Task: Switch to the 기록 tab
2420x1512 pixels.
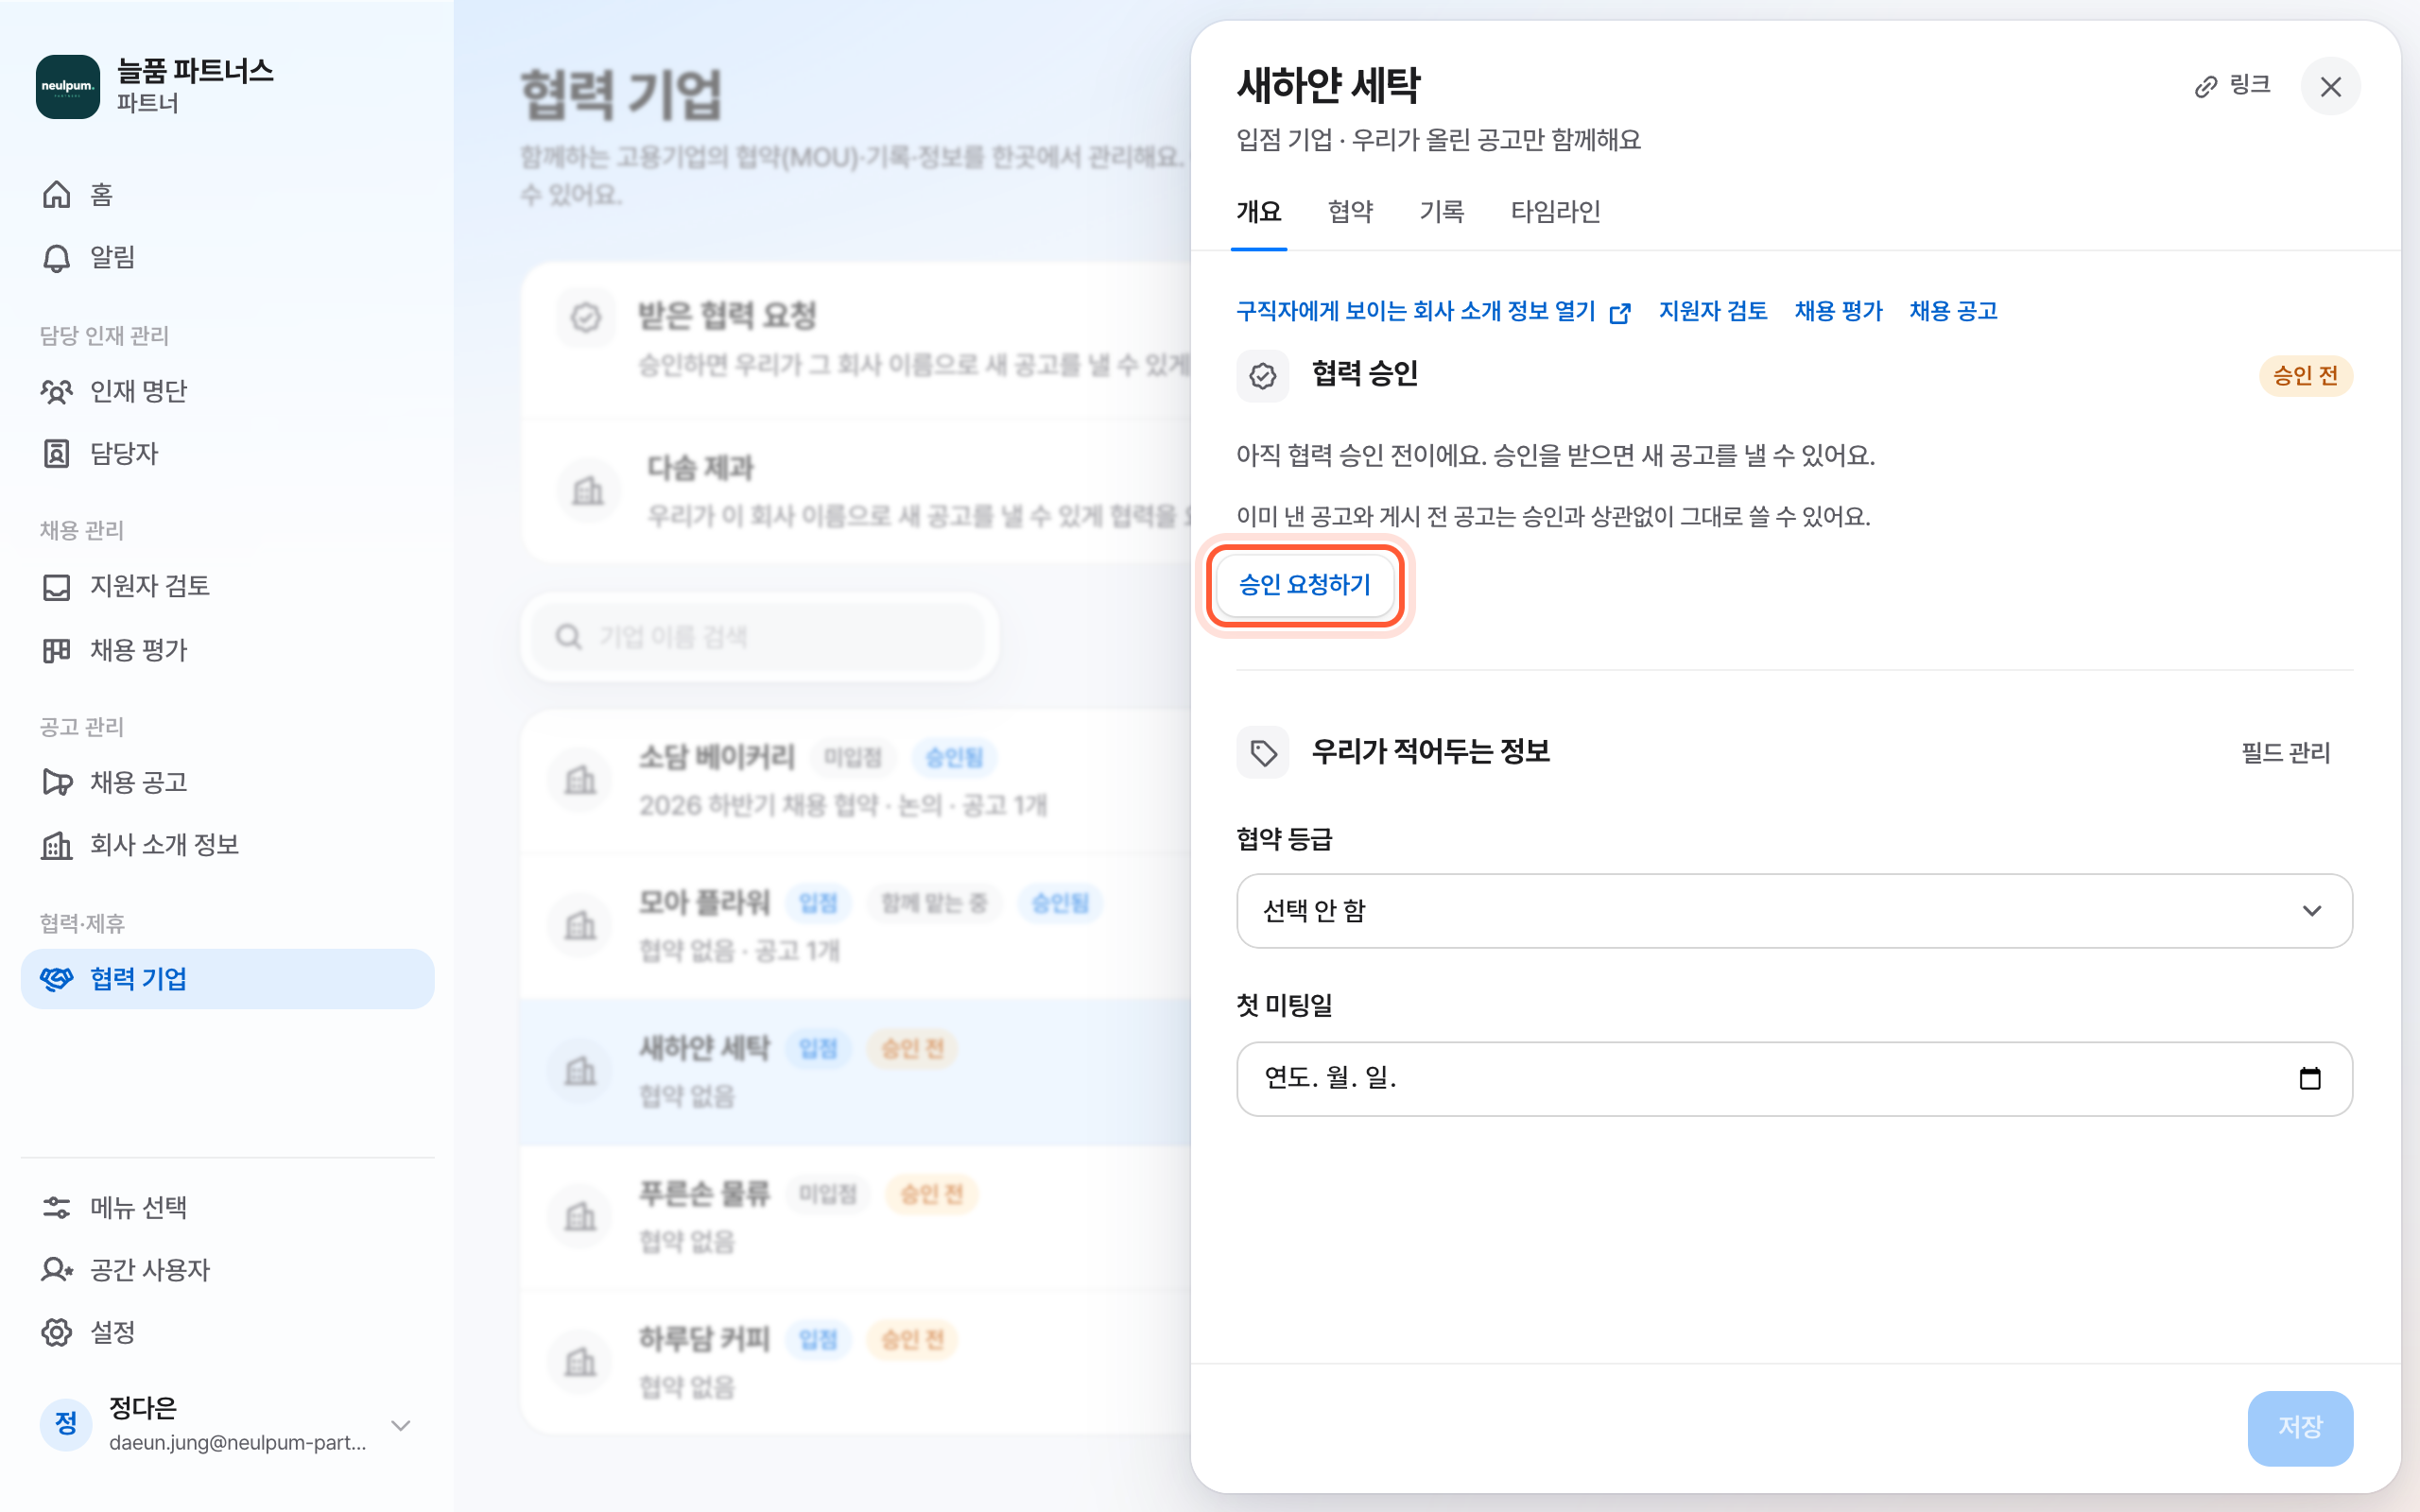Action: [1442, 212]
